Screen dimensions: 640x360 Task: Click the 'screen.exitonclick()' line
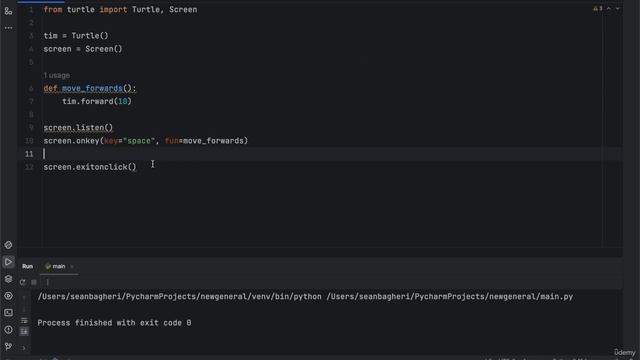point(90,167)
